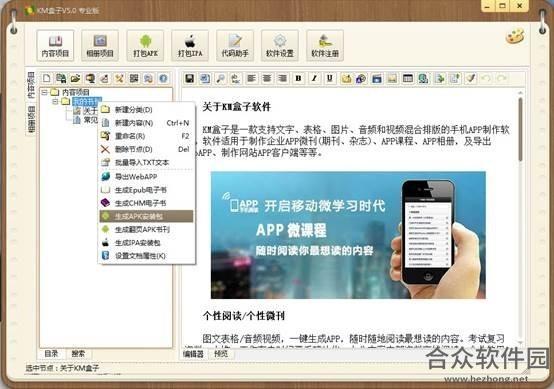Switch to the 预览 tab
The image size is (554, 389).
coord(221,354)
